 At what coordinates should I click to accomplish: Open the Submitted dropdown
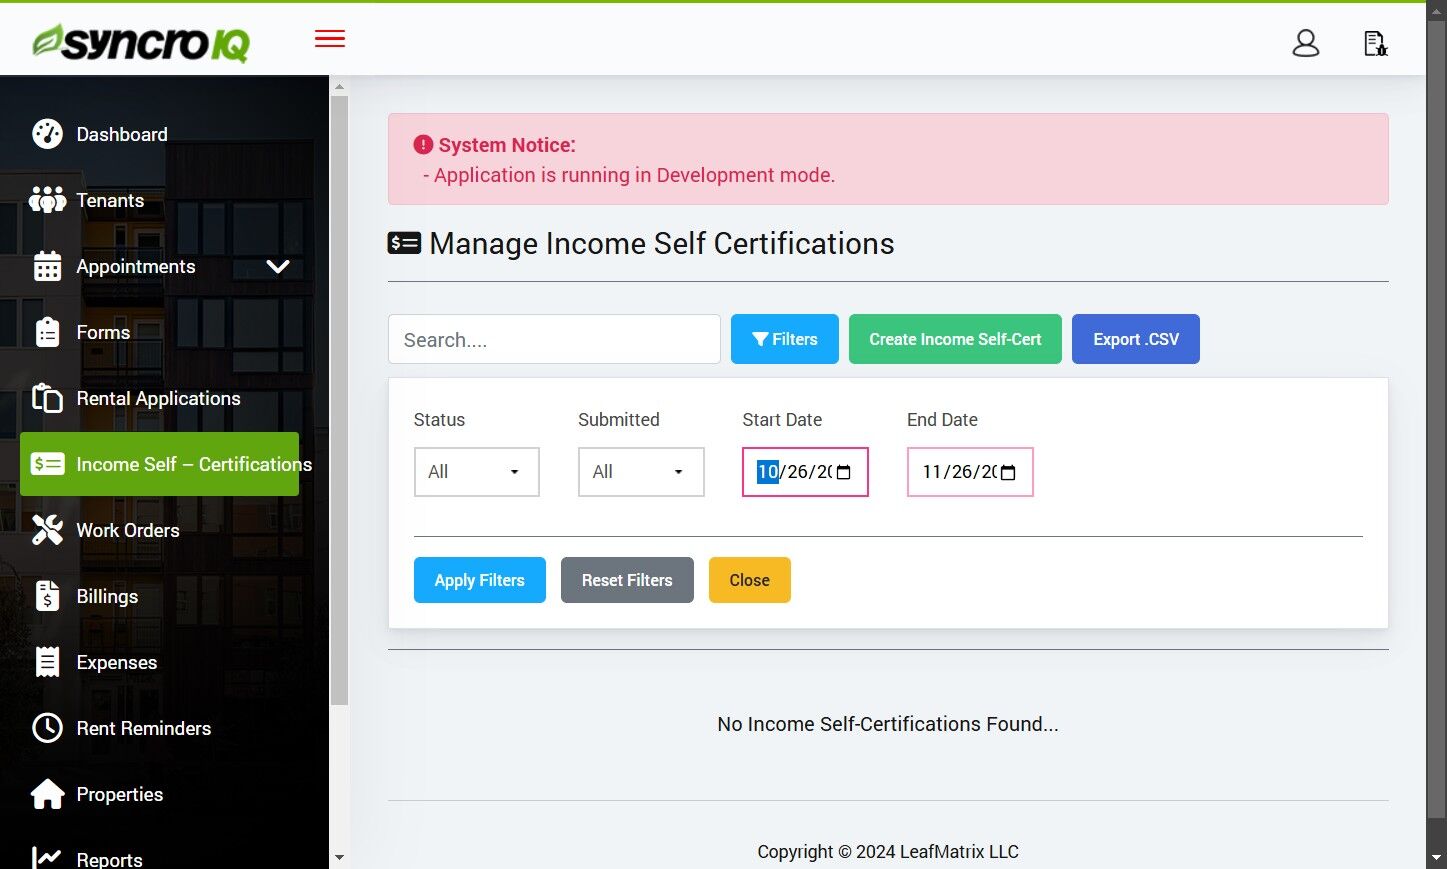pos(641,472)
